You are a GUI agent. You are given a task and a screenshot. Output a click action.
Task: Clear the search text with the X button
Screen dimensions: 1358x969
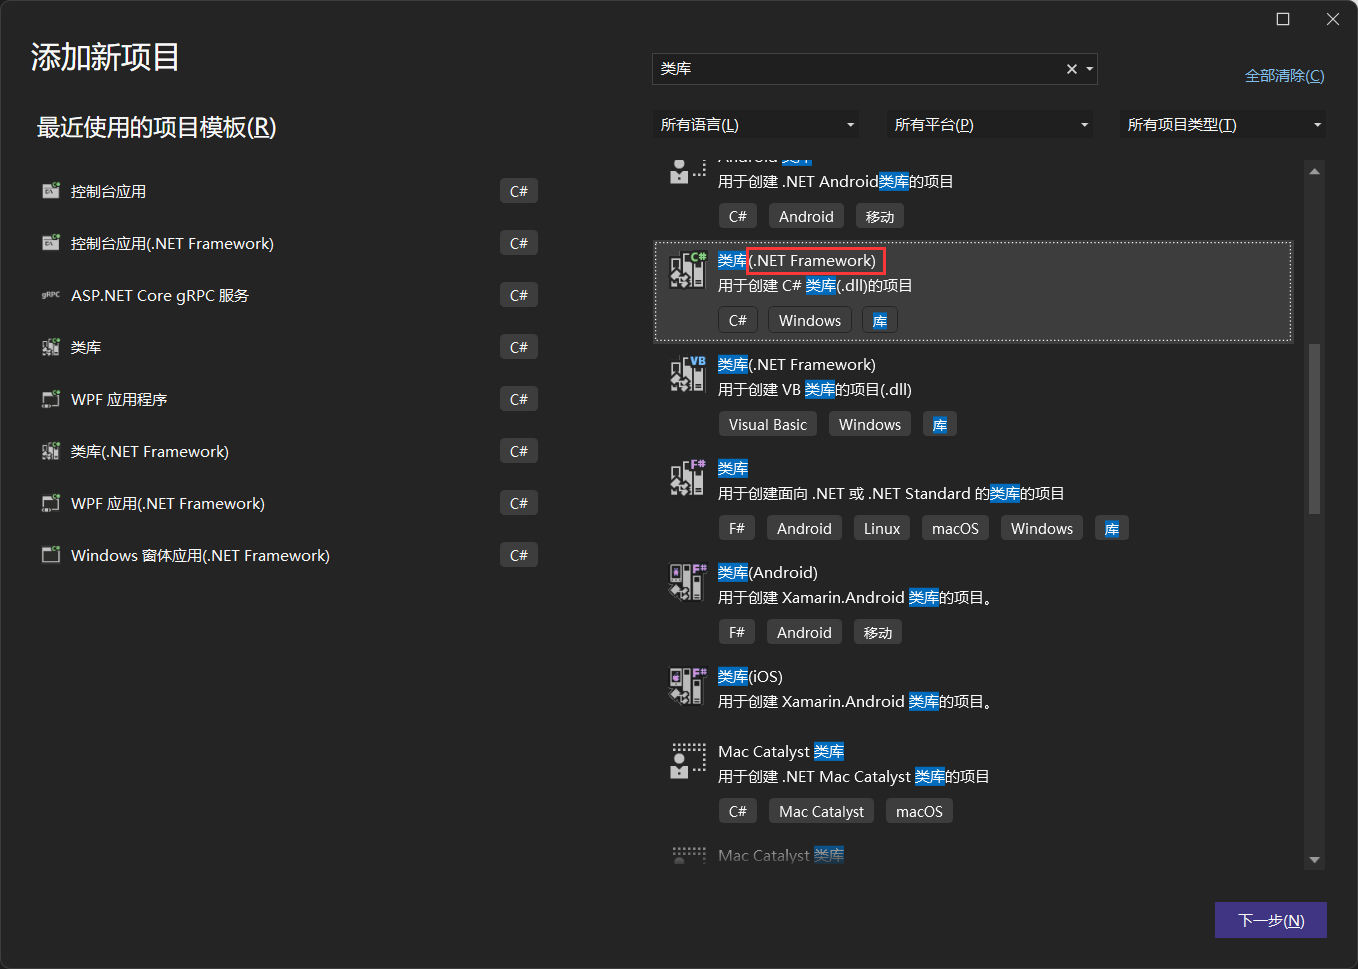click(x=1071, y=69)
